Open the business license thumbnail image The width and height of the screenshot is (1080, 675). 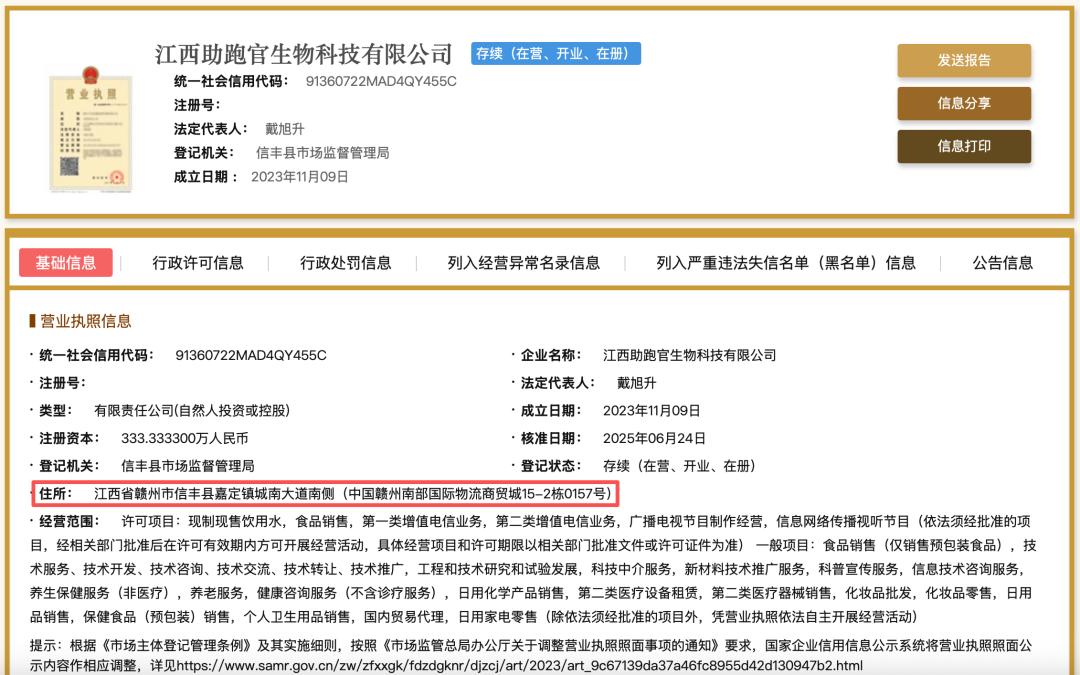[x=90, y=129]
